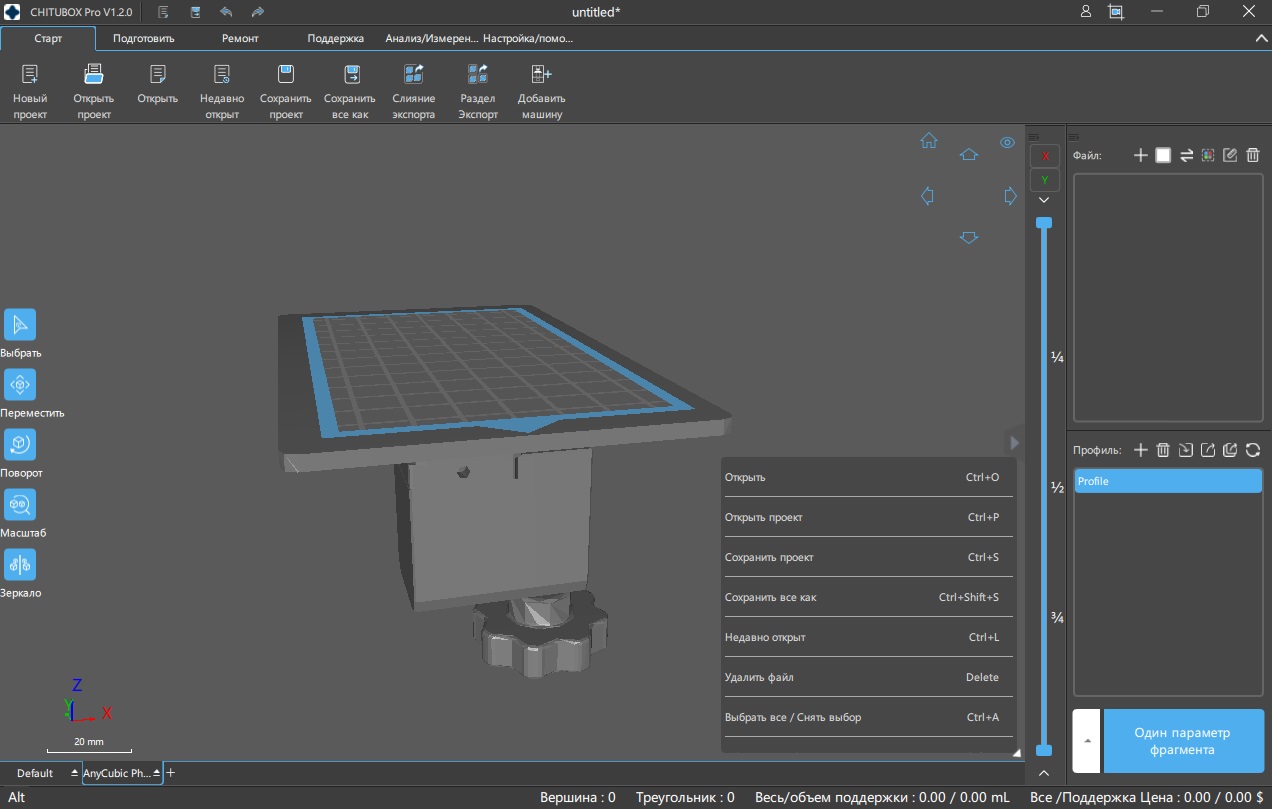Click the Зеркало mirror tool

[x=20, y=565]
